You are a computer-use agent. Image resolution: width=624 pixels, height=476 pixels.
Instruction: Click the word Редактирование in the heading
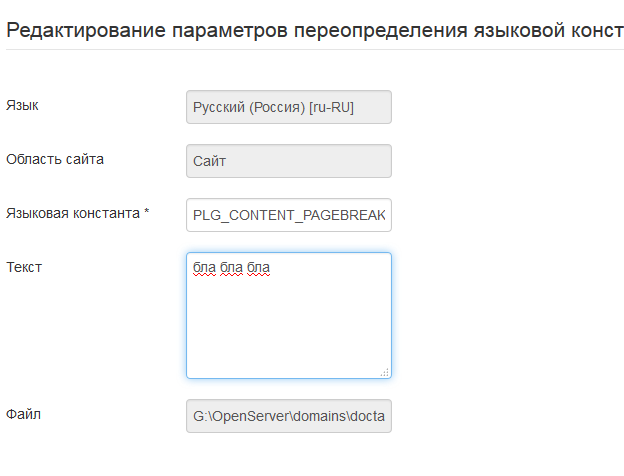(72, 30)
